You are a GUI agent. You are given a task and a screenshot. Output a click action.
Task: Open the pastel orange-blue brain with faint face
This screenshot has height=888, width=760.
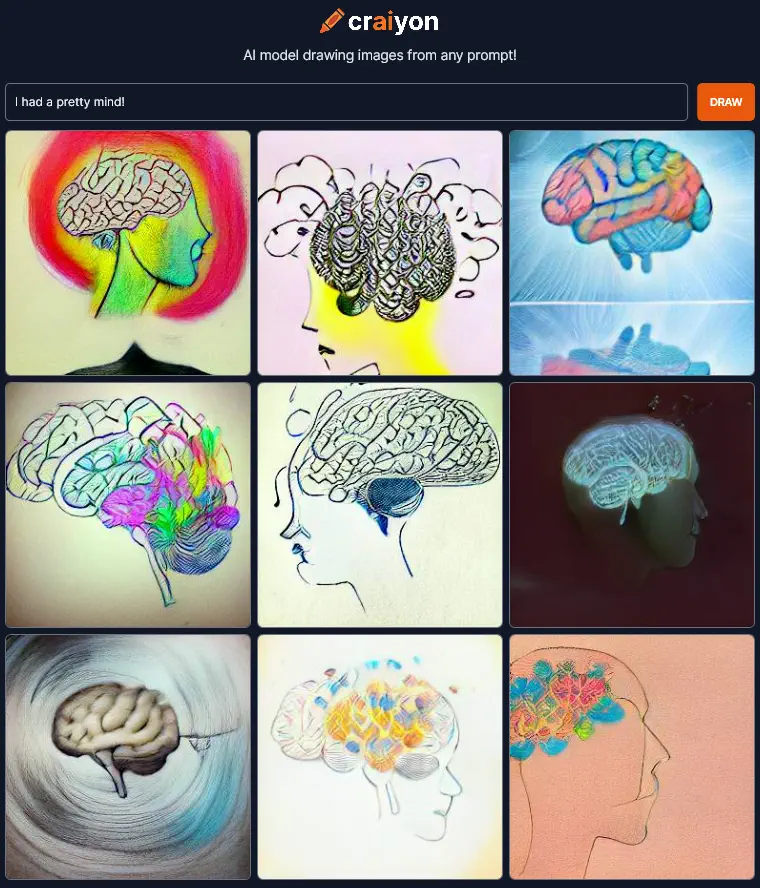click(379, 757)
